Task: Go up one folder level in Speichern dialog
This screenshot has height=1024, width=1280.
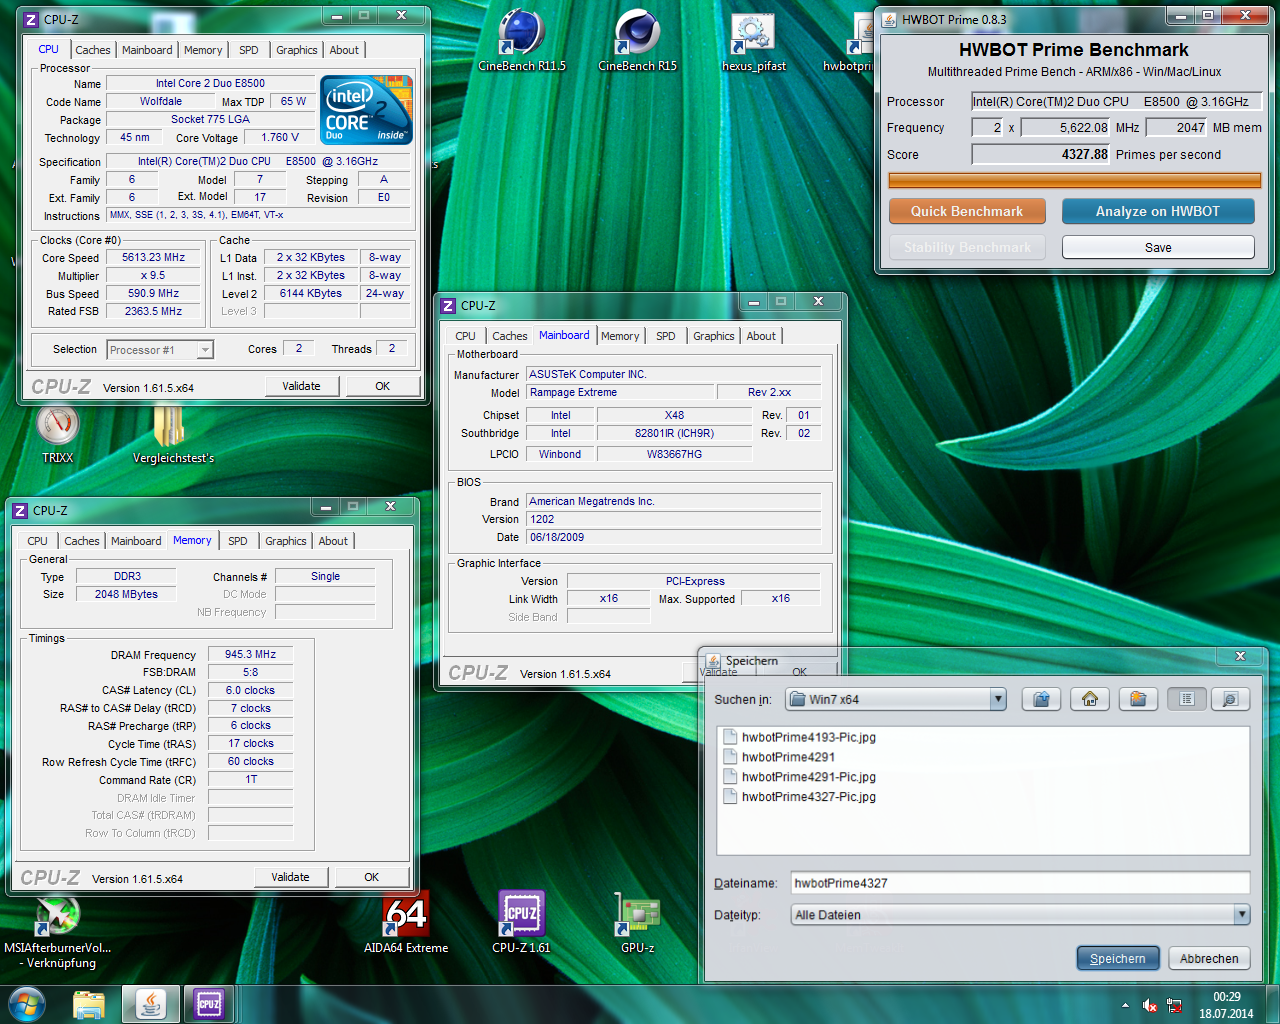Action: pos(1041,699)
